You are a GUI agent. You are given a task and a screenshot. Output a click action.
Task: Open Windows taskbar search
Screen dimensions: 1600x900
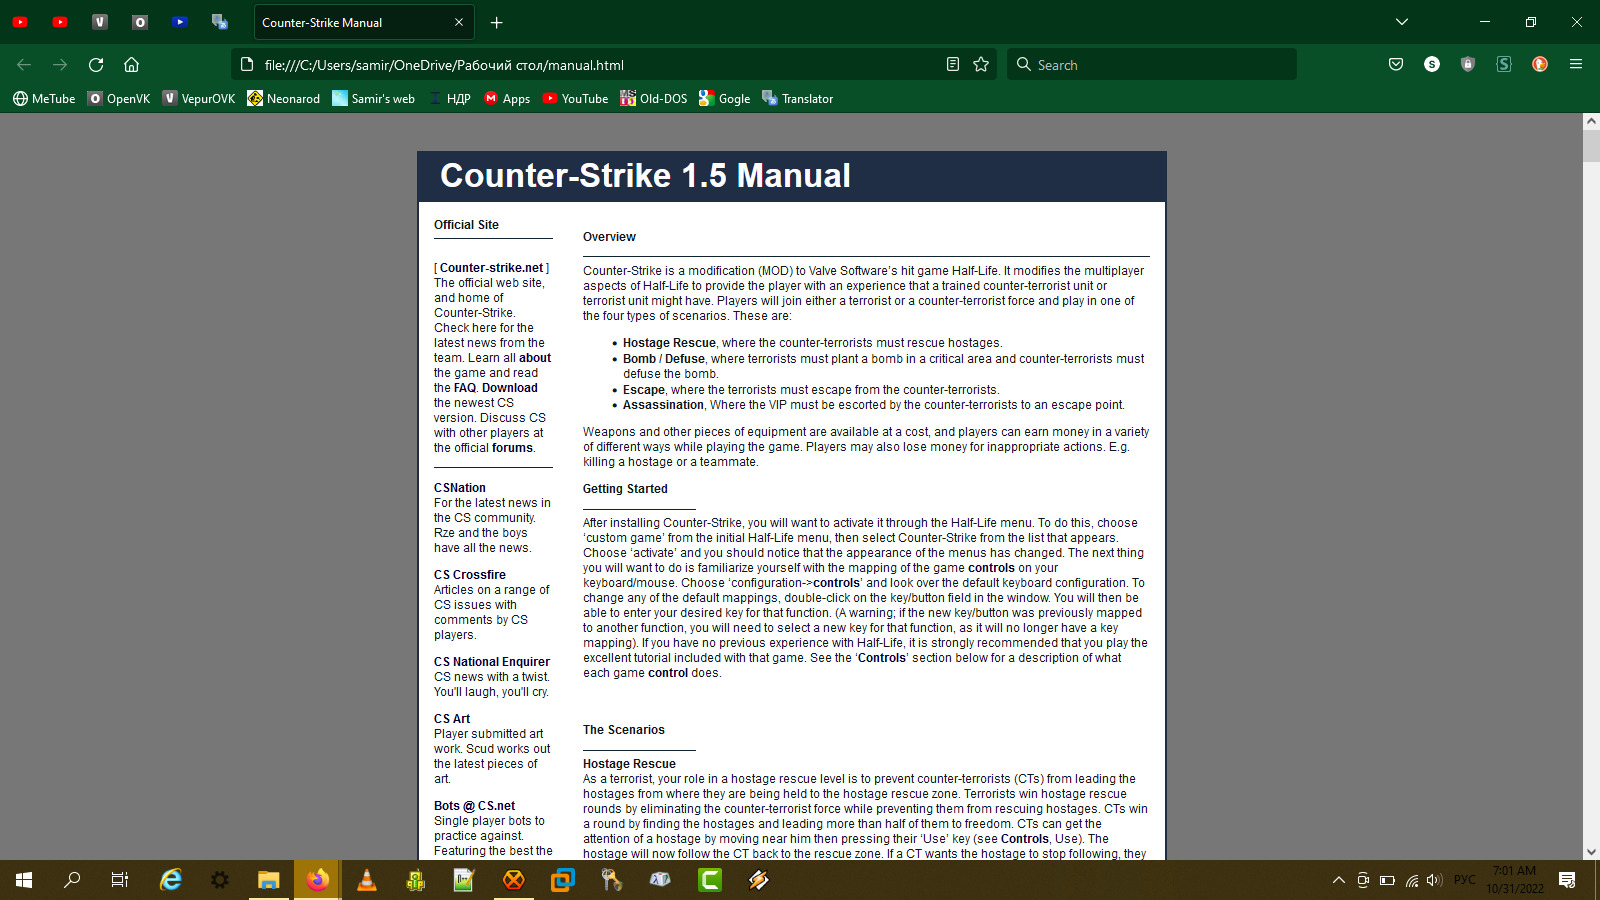(72, 880)
